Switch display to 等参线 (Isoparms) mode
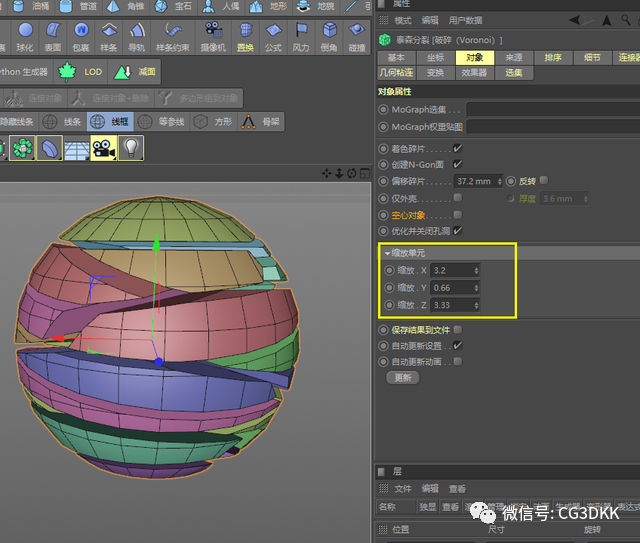The height and width of the screenshot is (543, 640). point(162,122)
